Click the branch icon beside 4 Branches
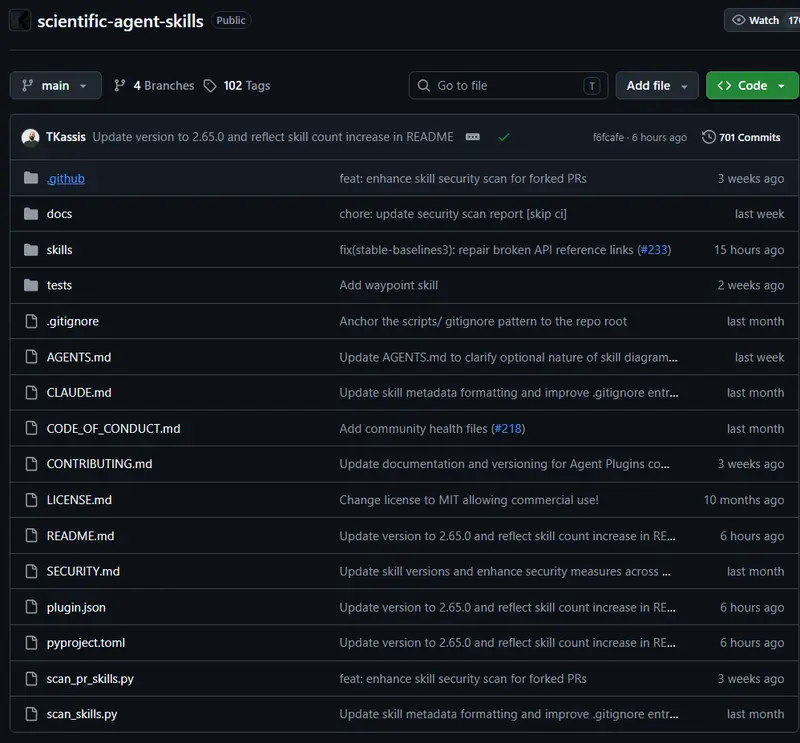Viewport: 800px width, 743px height. [119, 85]
